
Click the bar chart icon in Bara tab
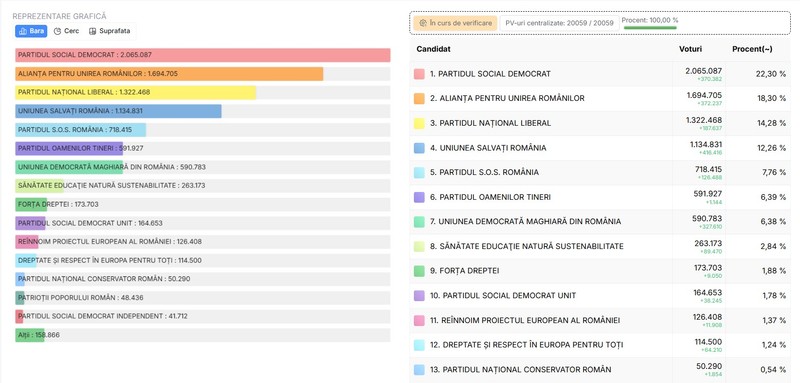click(22, 31)
